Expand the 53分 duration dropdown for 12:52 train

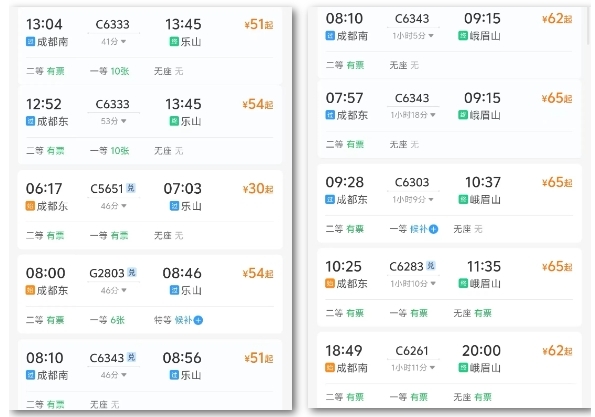[113, 121]
